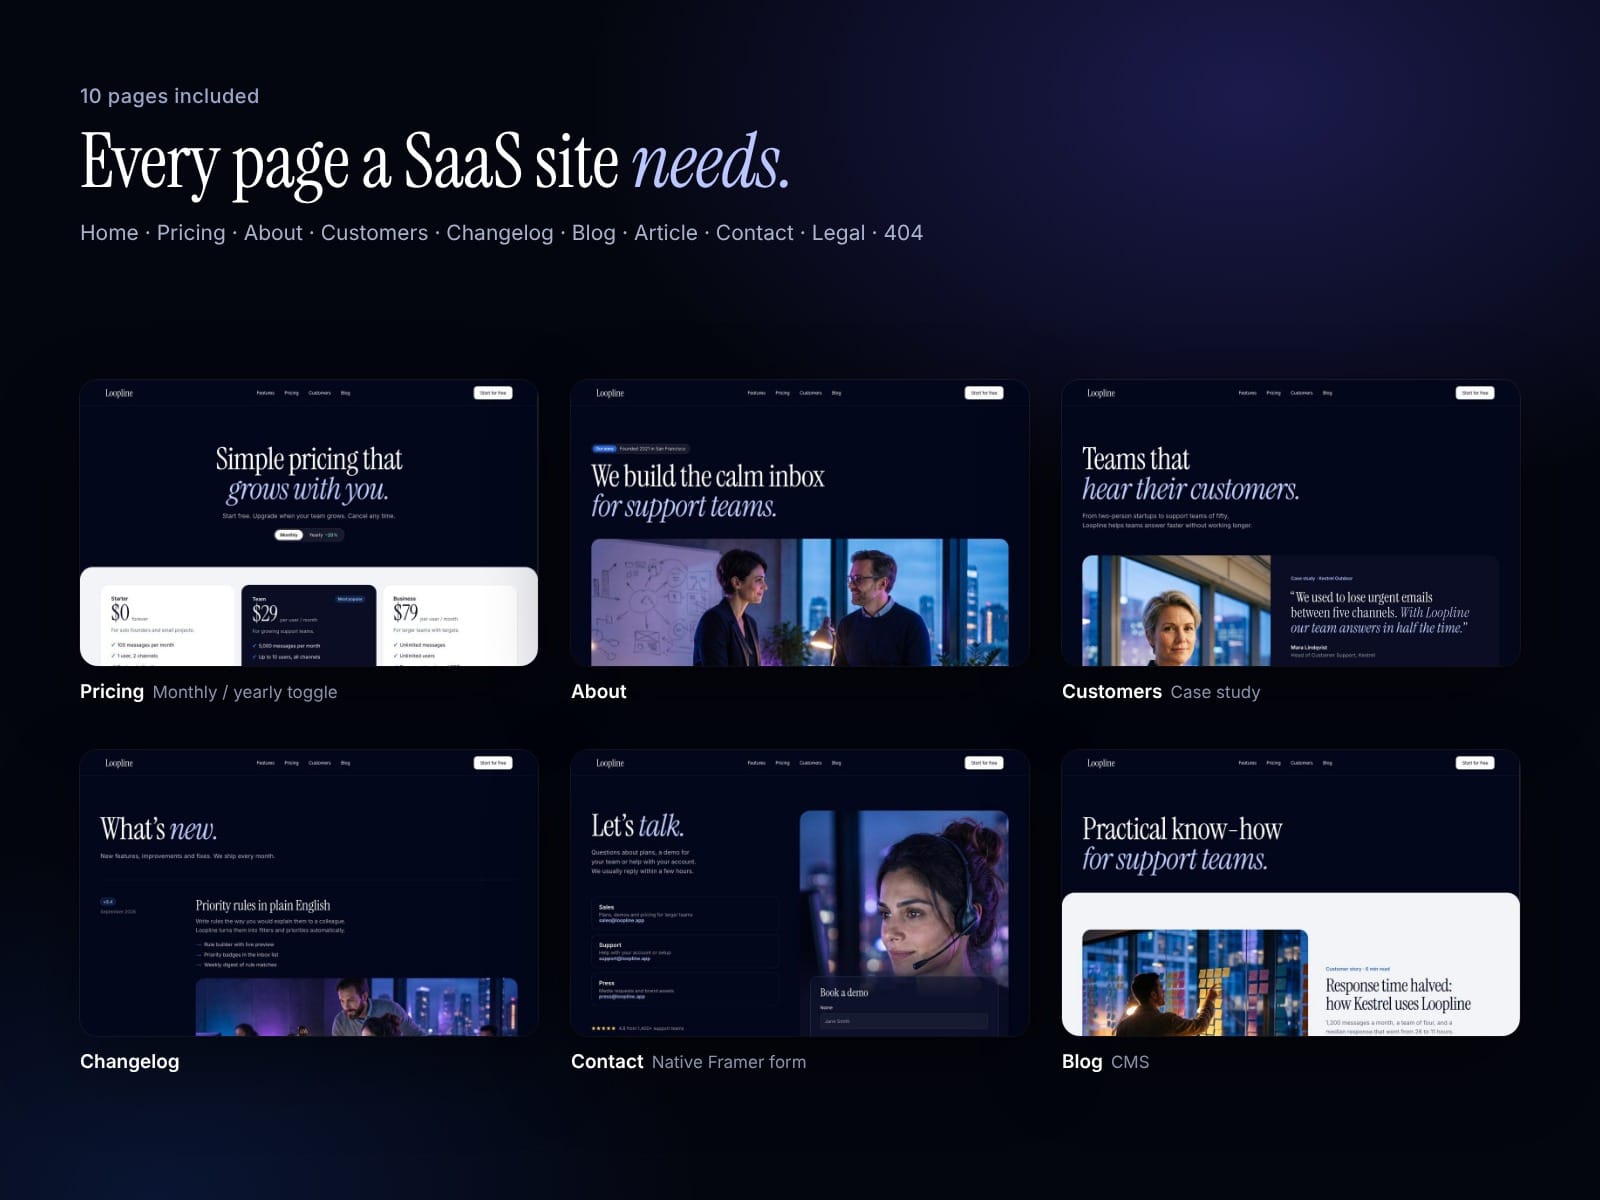
Task: Click Loopline logo in Changelog preview
Action: (119, 763)
